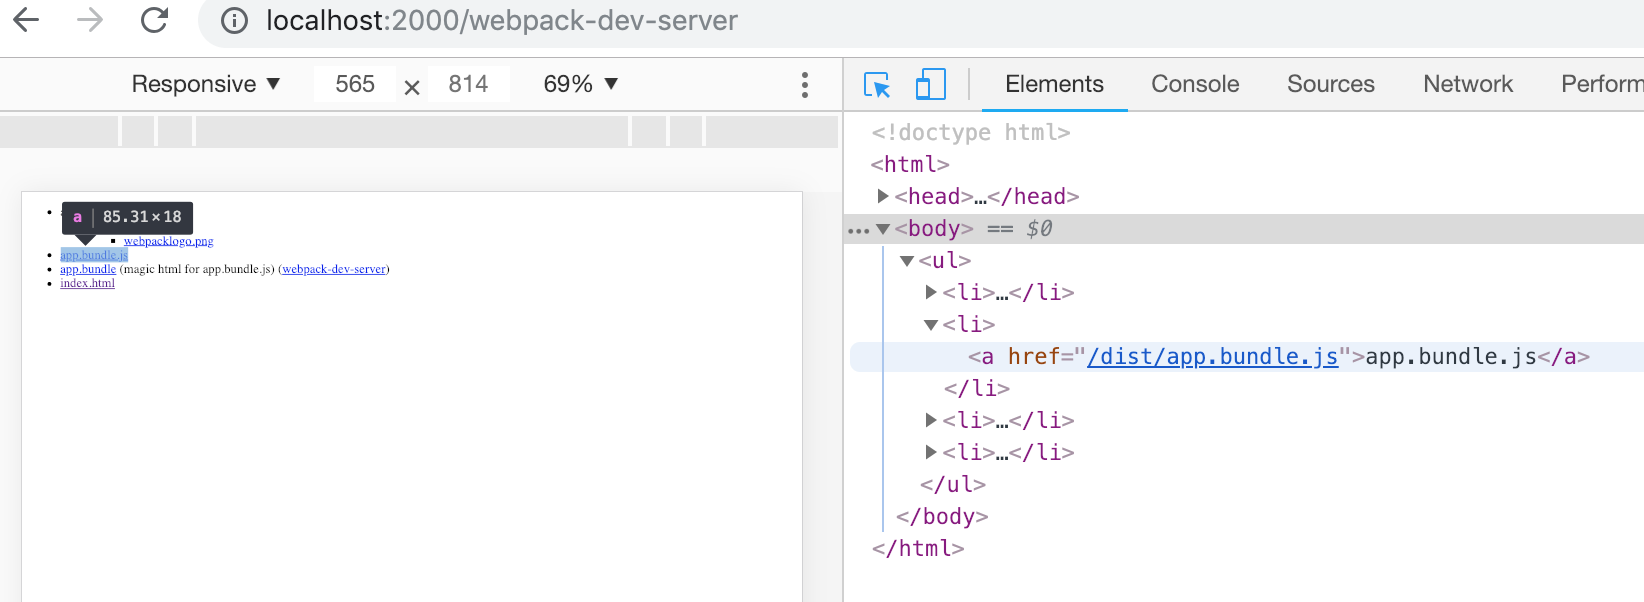Screen dimensions: 1644x602
Task: Click the browser back arrow
Action: [27, 20]
